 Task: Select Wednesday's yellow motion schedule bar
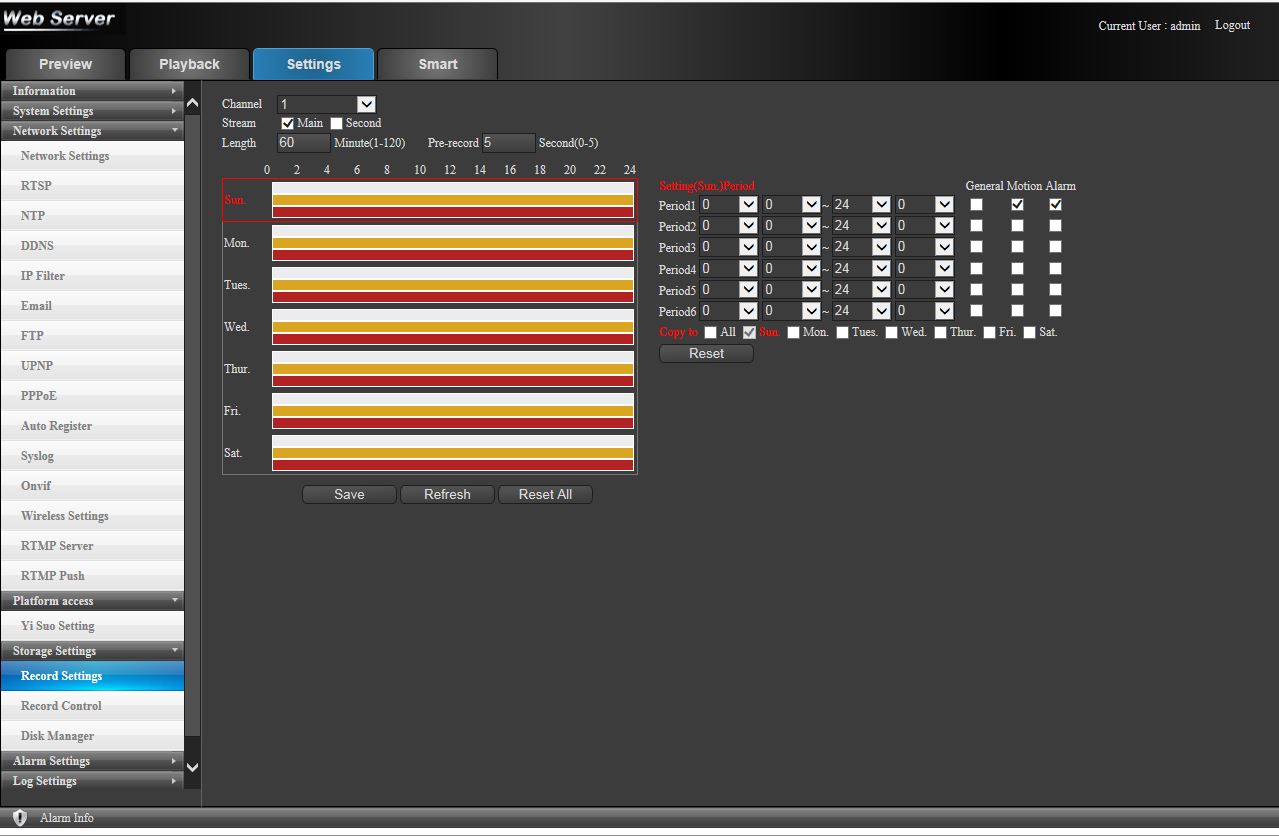click(x=452, y=327)
